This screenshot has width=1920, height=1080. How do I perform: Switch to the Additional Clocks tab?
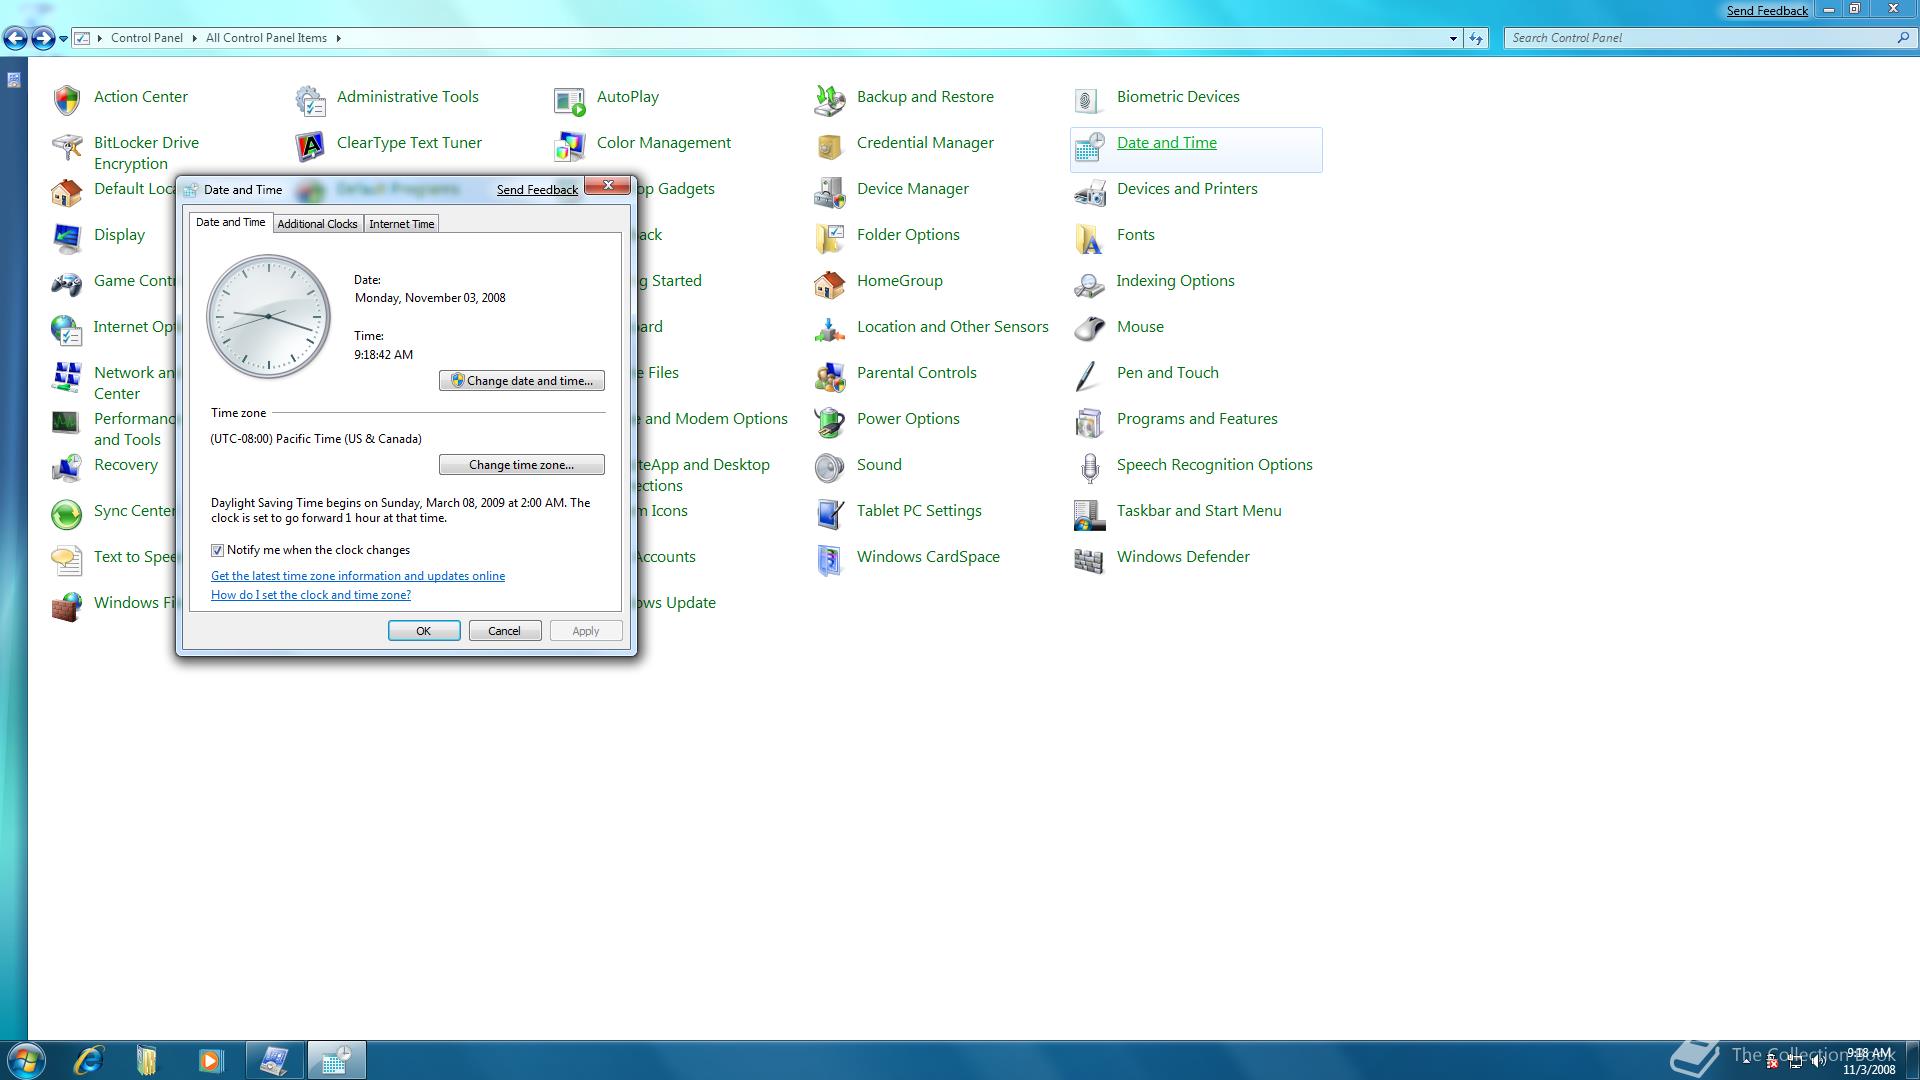tap(317, 224)
